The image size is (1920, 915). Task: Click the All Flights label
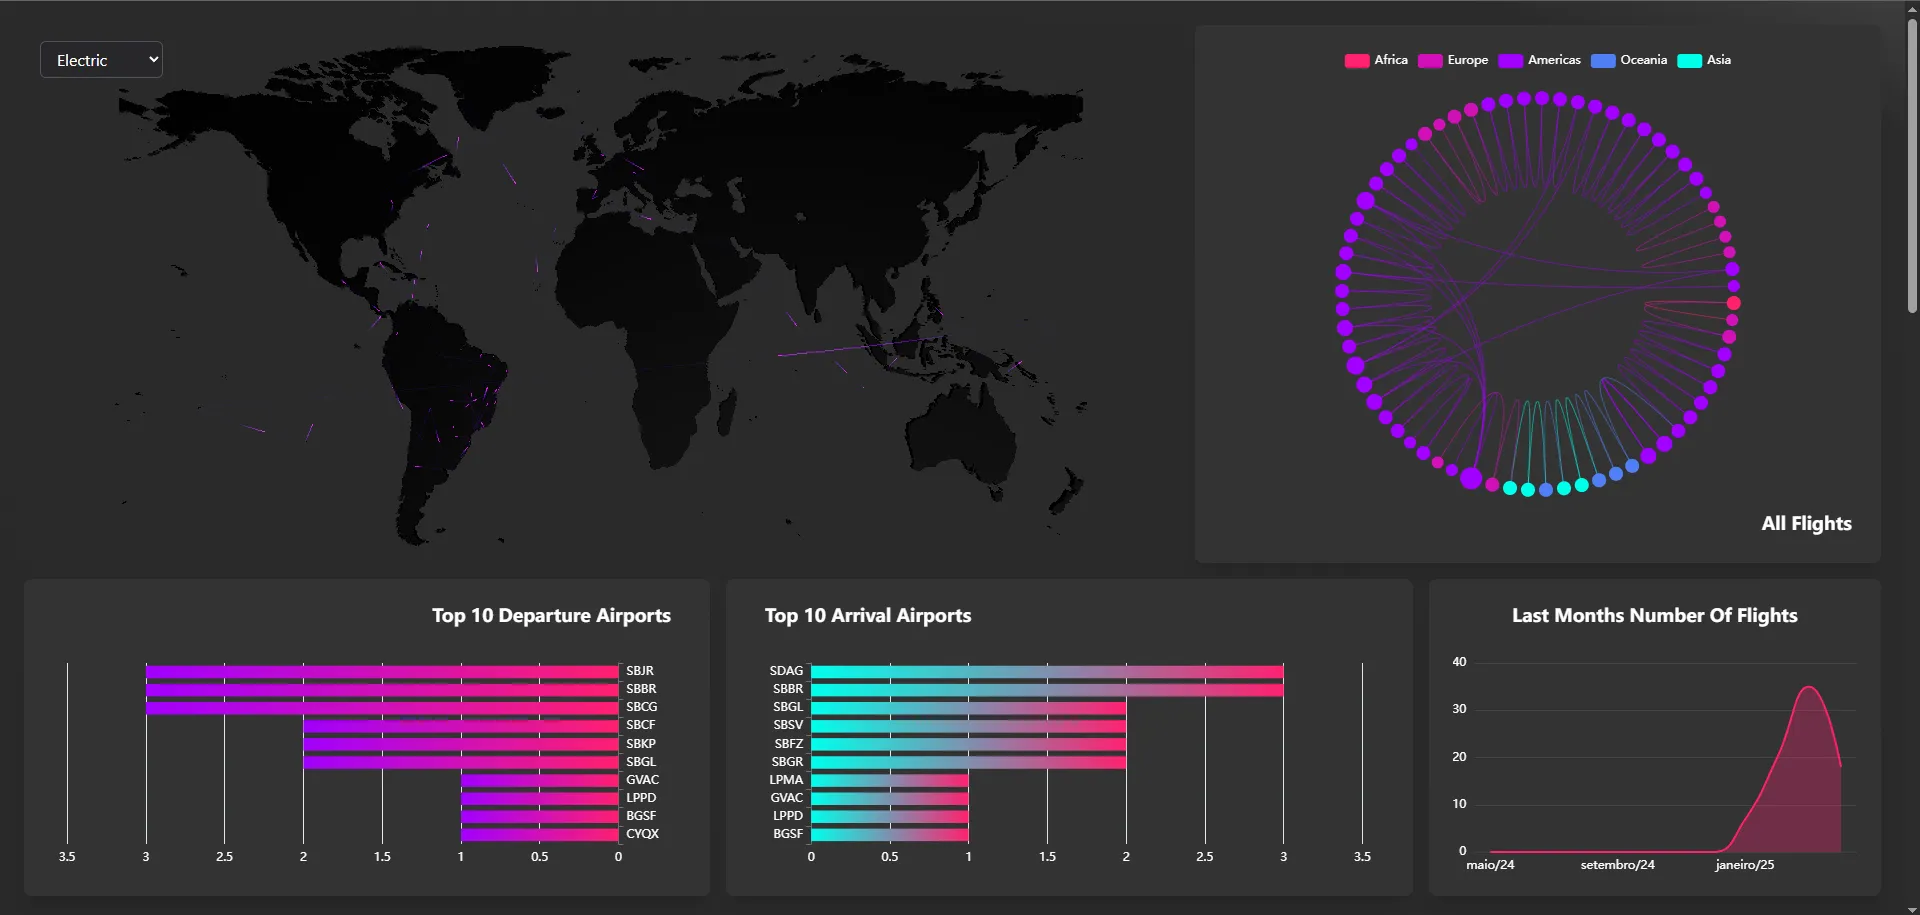click(x=1806, y=524)
